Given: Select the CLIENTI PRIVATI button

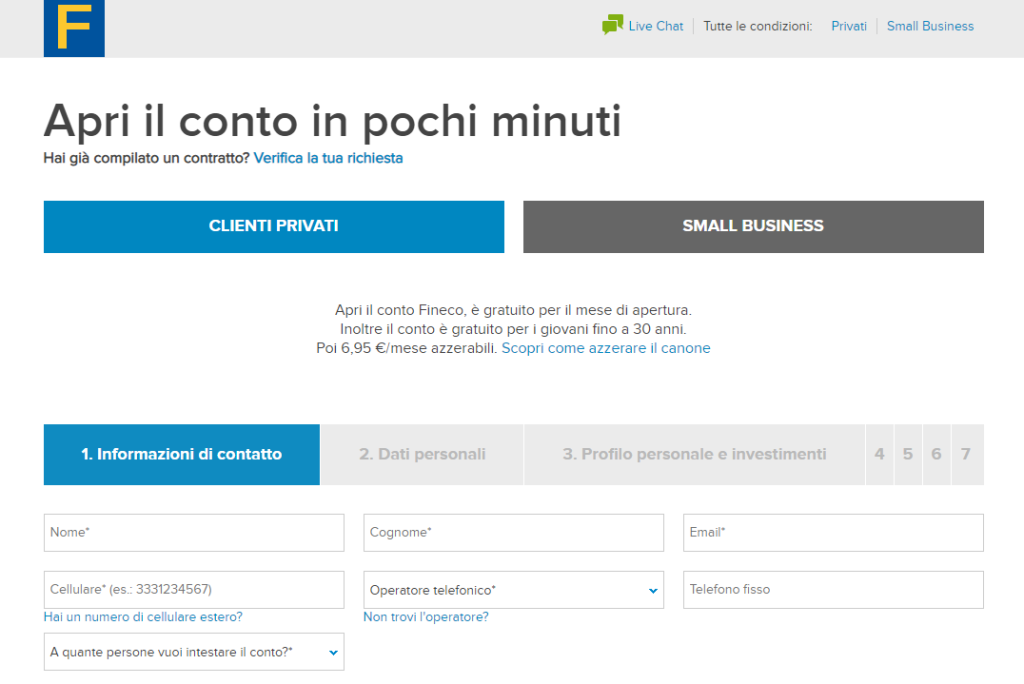Looking at the screenshot, I should tap(273, 226).
